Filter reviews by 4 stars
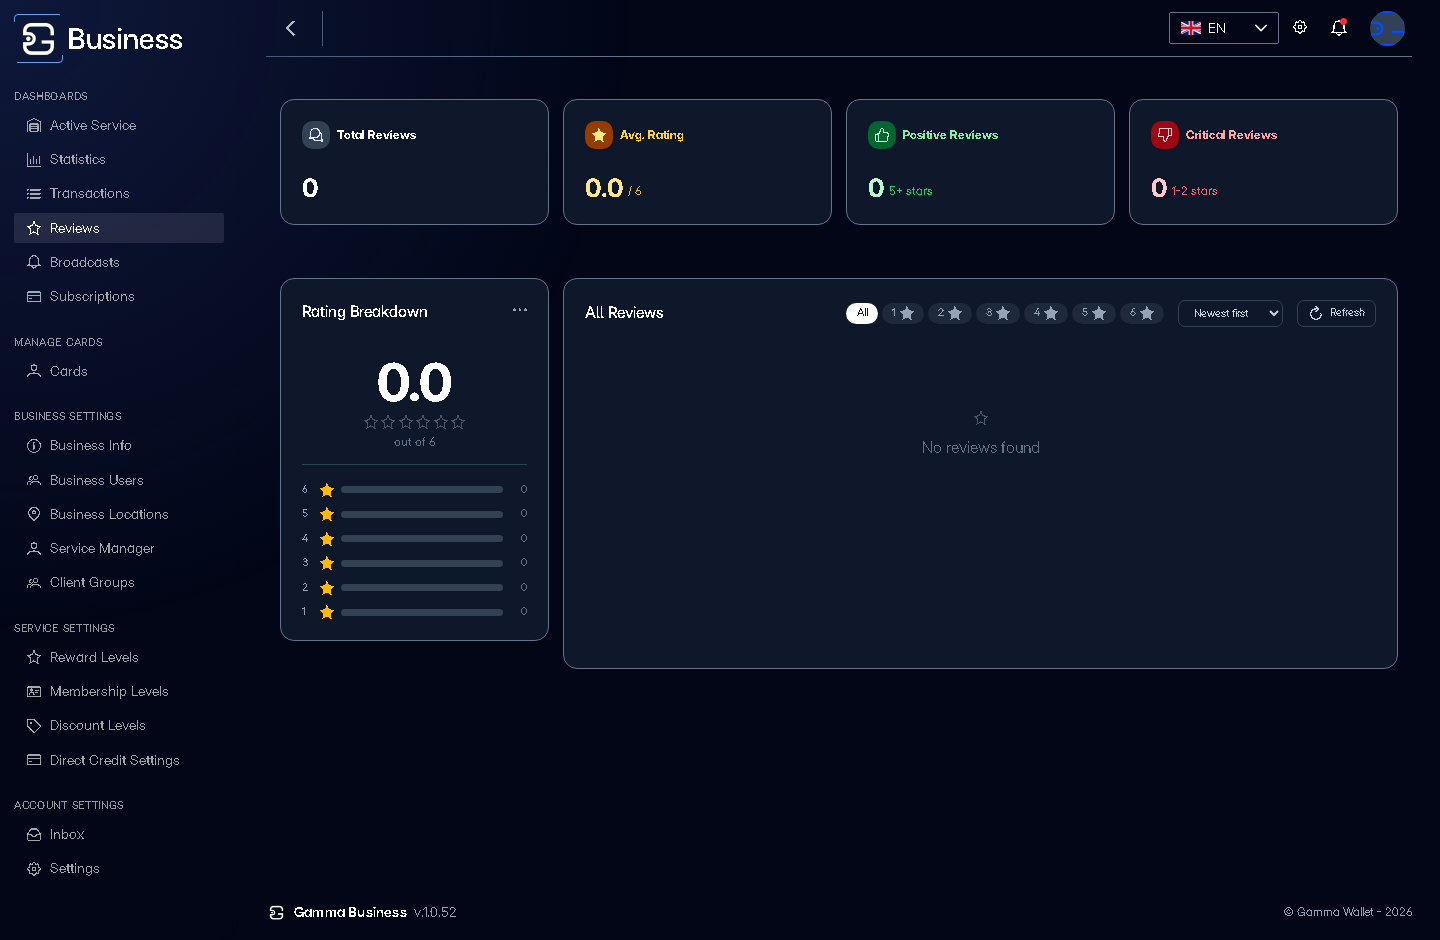Image resolution: width=1440 pixels, height=940 pixels. [x=1046, y=313]
